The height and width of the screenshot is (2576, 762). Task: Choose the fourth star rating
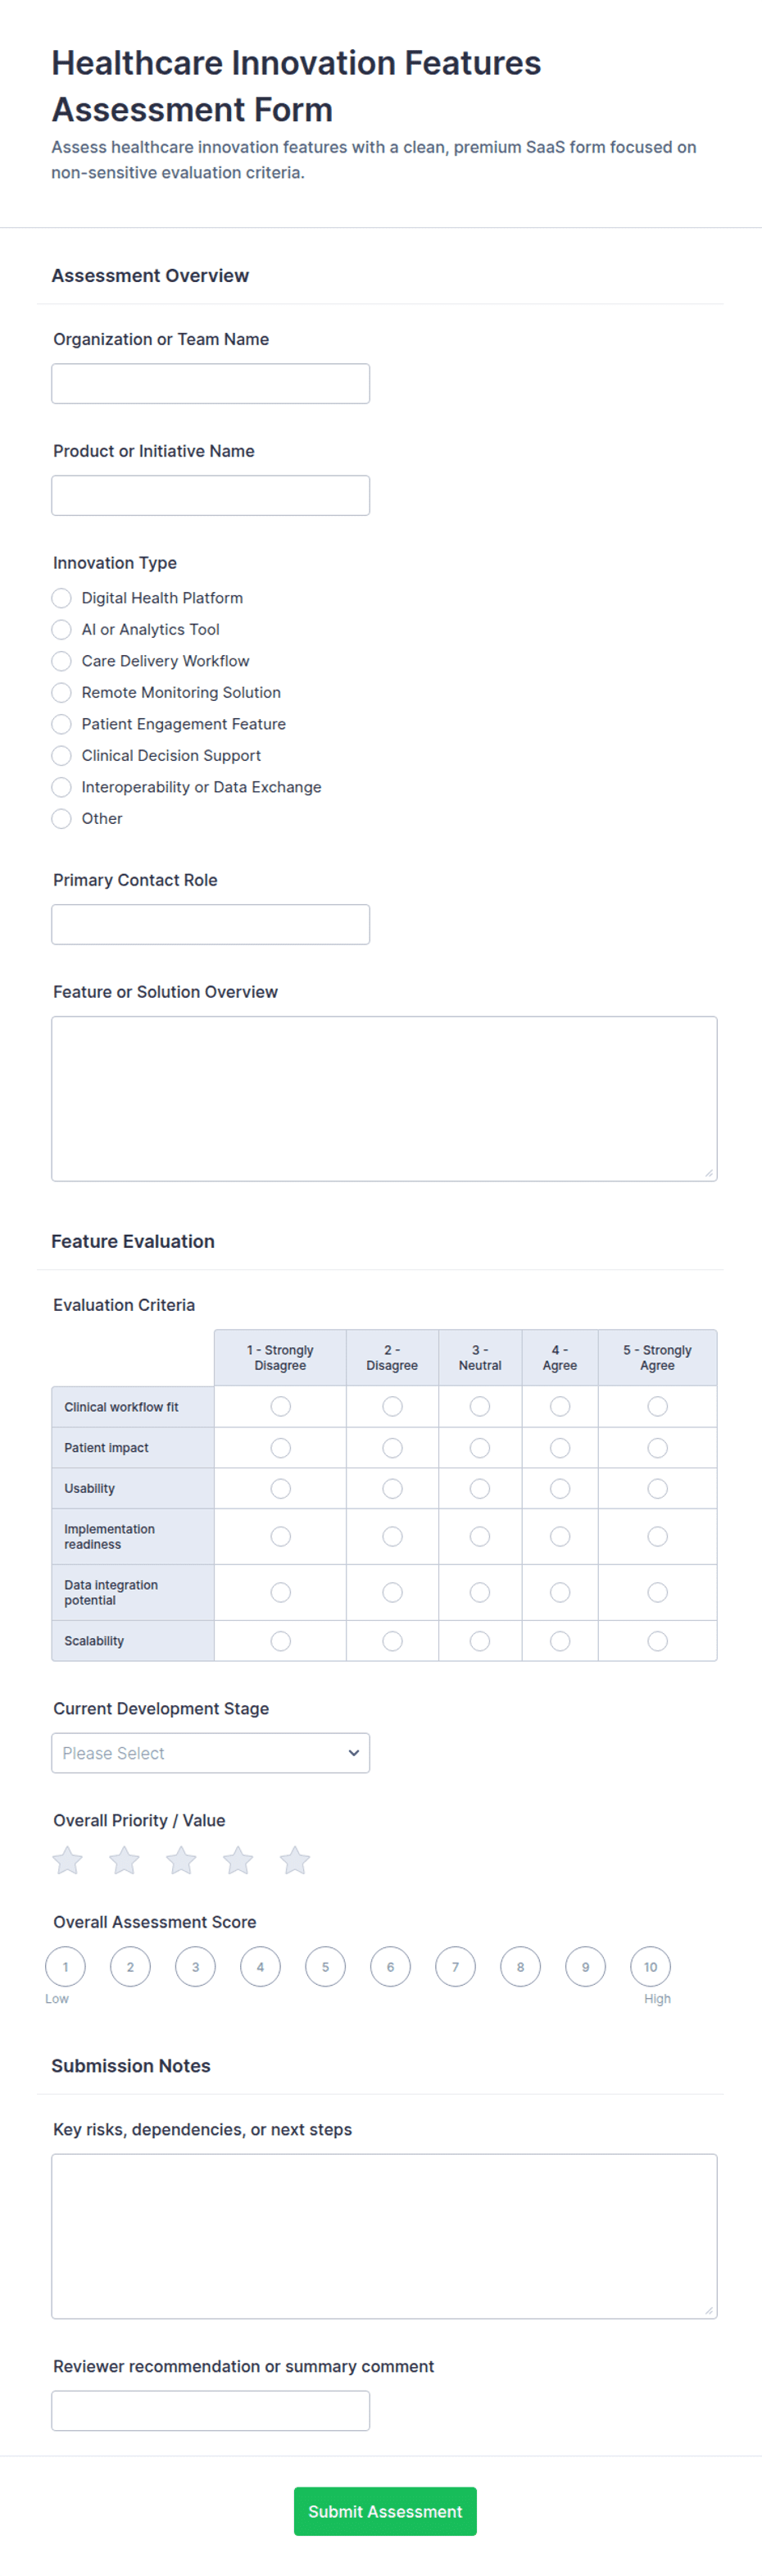(x=238, y=1860)
